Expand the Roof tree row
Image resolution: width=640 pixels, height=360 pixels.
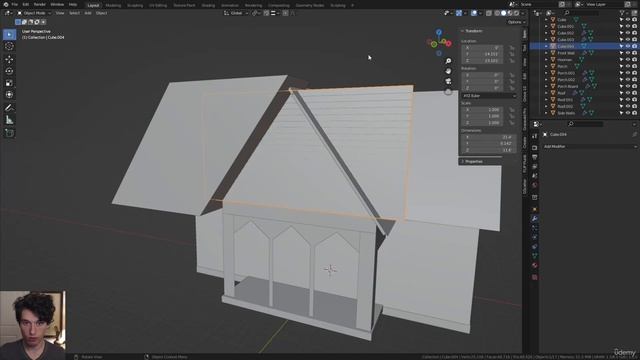(546, 93)
